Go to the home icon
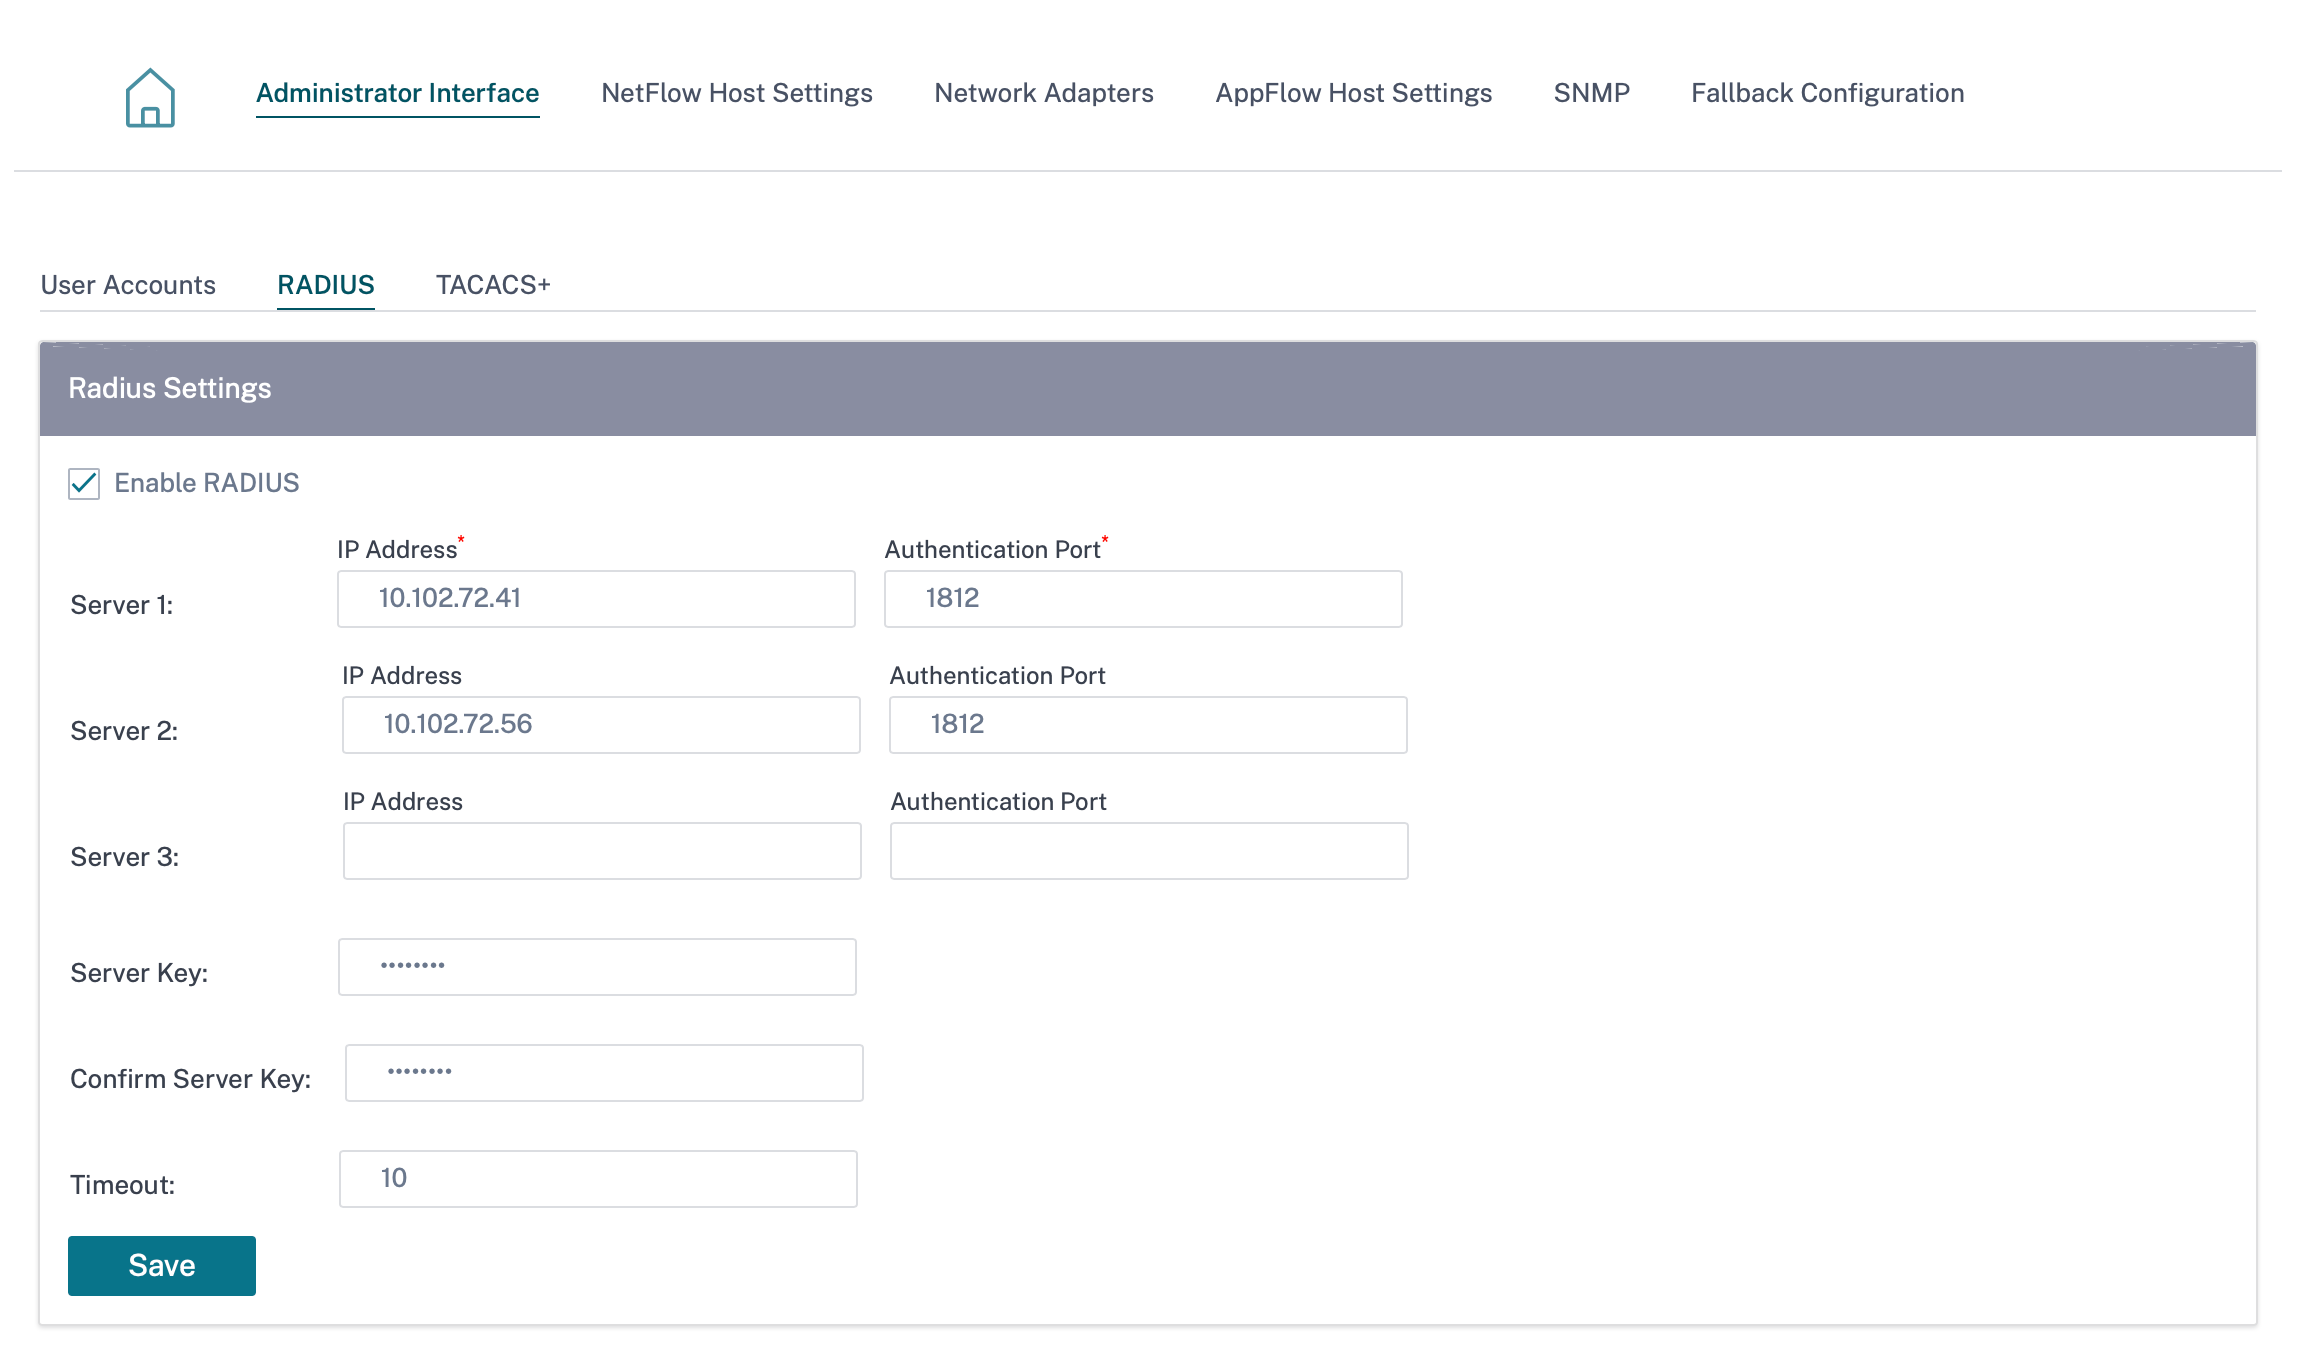The height and width of the screenshot is (1356, 2300). coord(150,97)
